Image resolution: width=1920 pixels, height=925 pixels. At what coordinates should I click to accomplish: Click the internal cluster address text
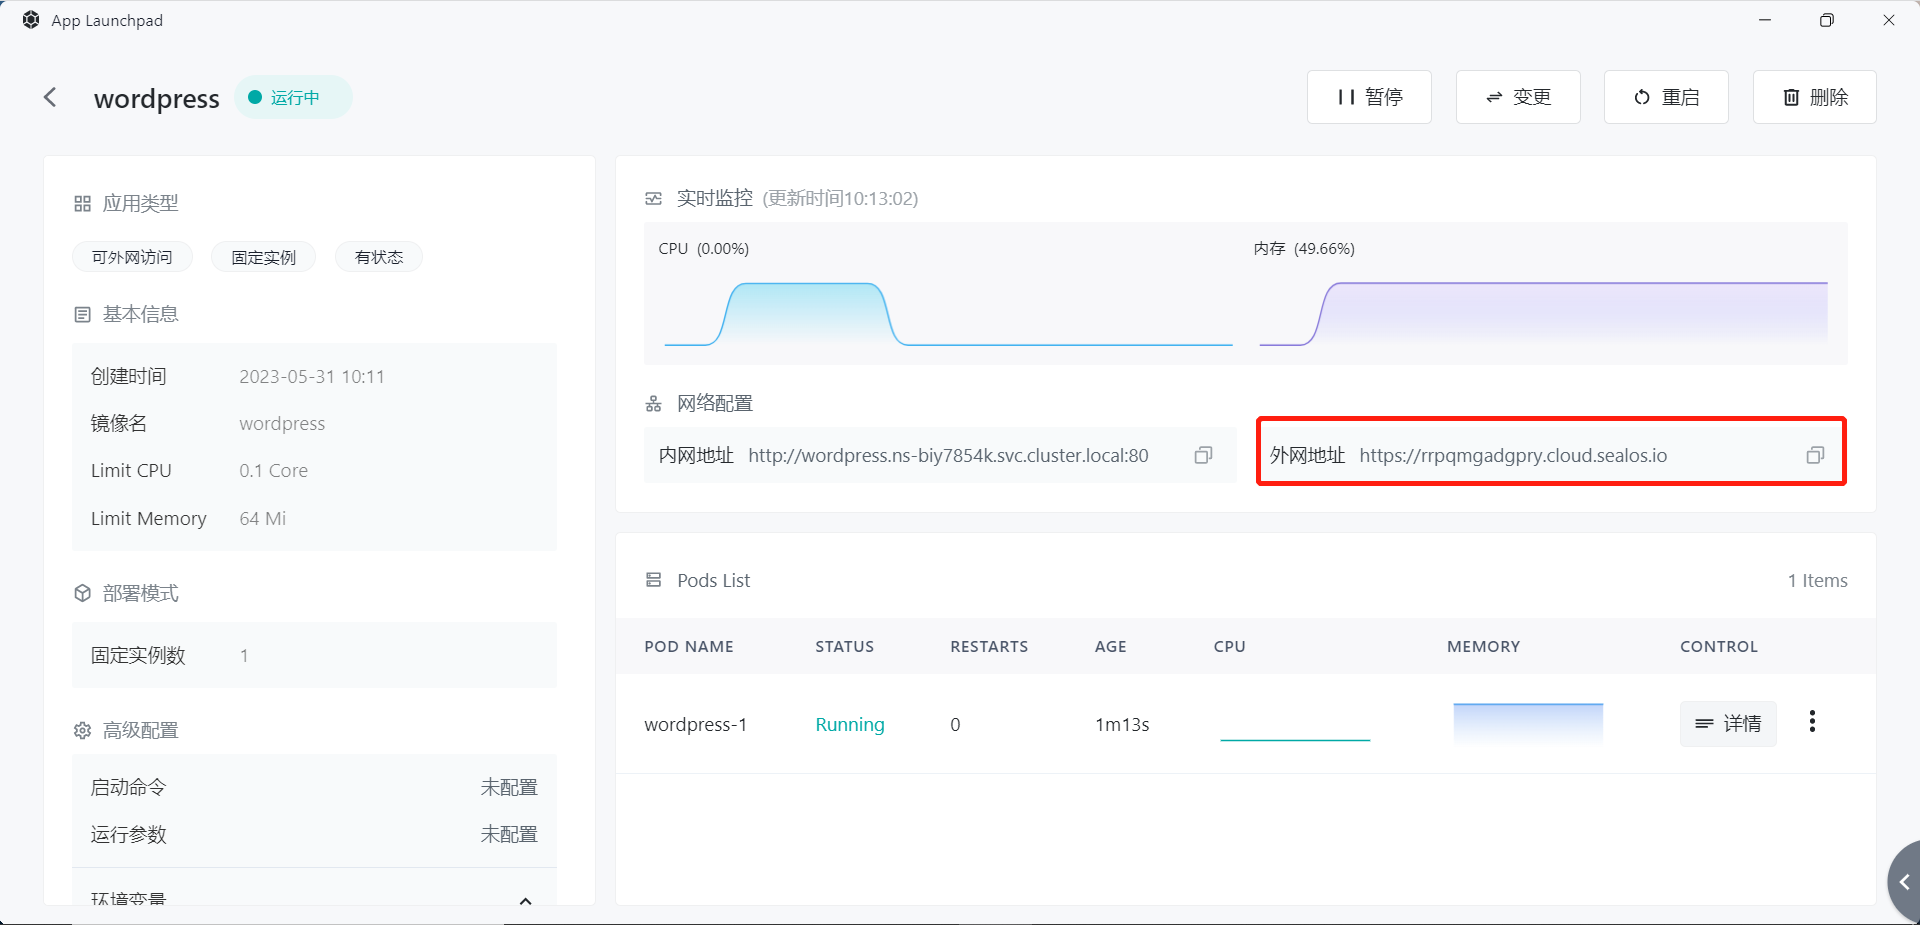tap(947, 456)
